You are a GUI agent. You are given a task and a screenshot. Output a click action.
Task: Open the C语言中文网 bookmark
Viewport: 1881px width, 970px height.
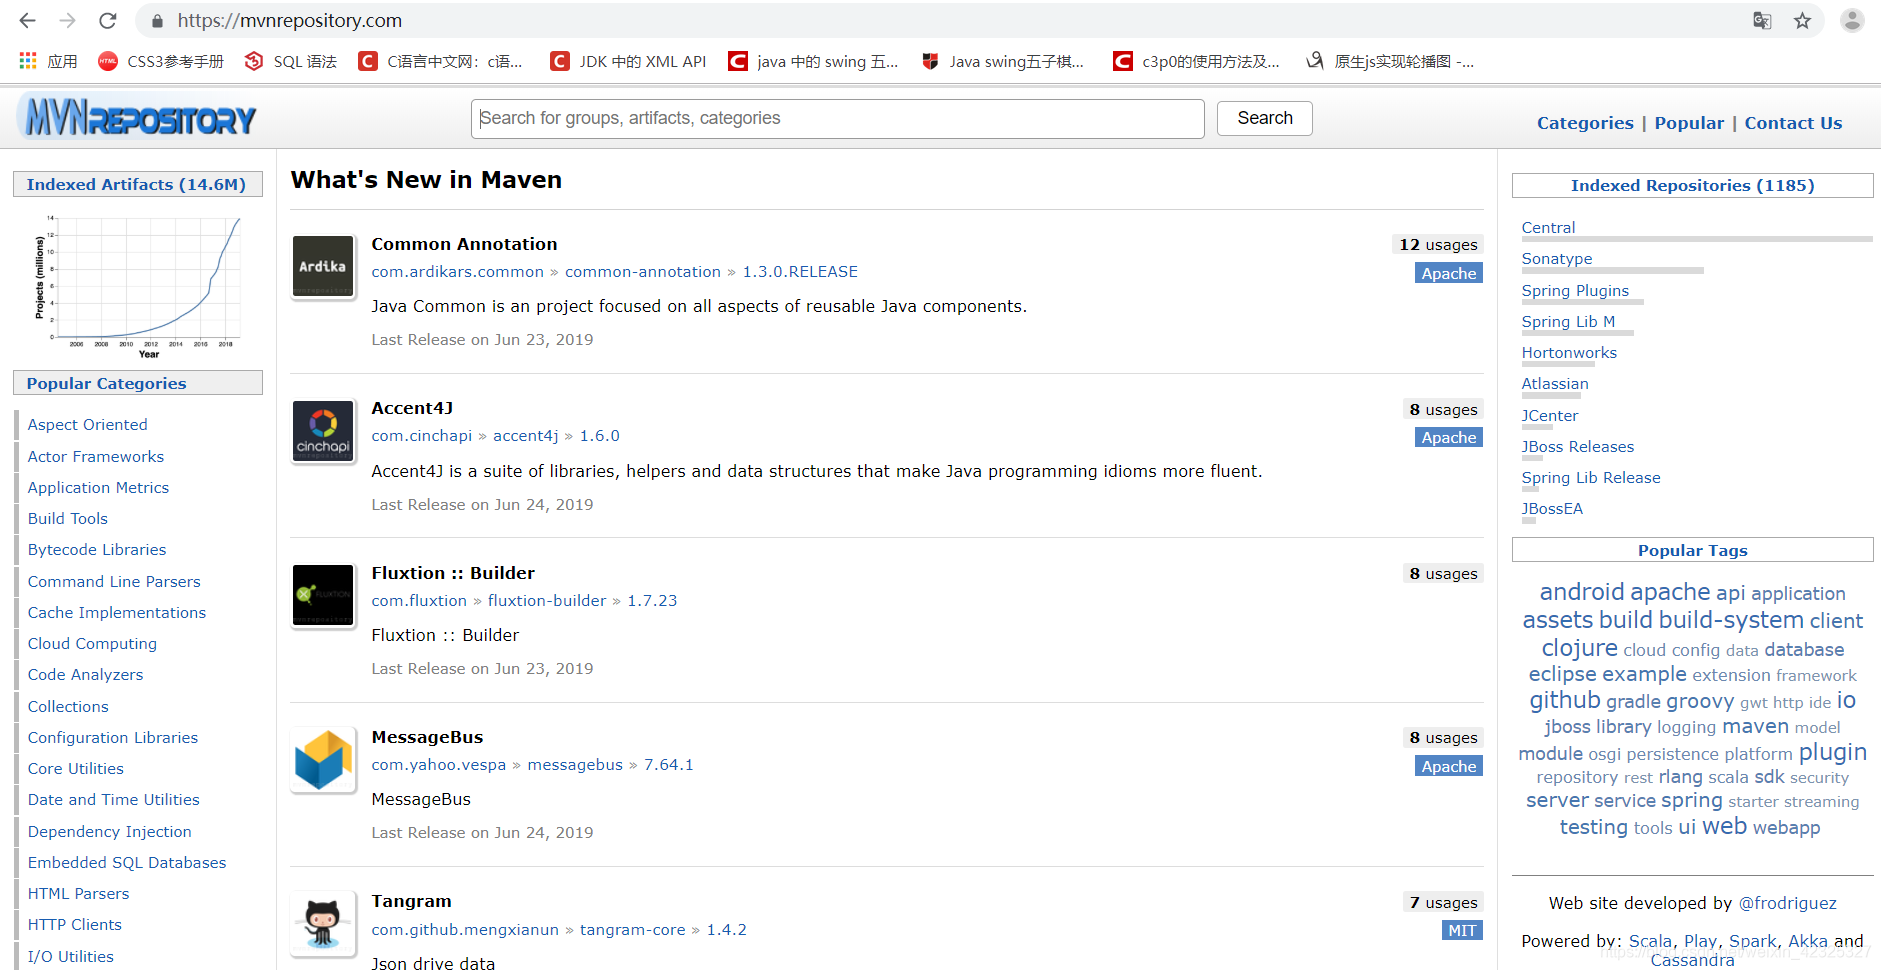pyautogui.click(x=441, y=61)
